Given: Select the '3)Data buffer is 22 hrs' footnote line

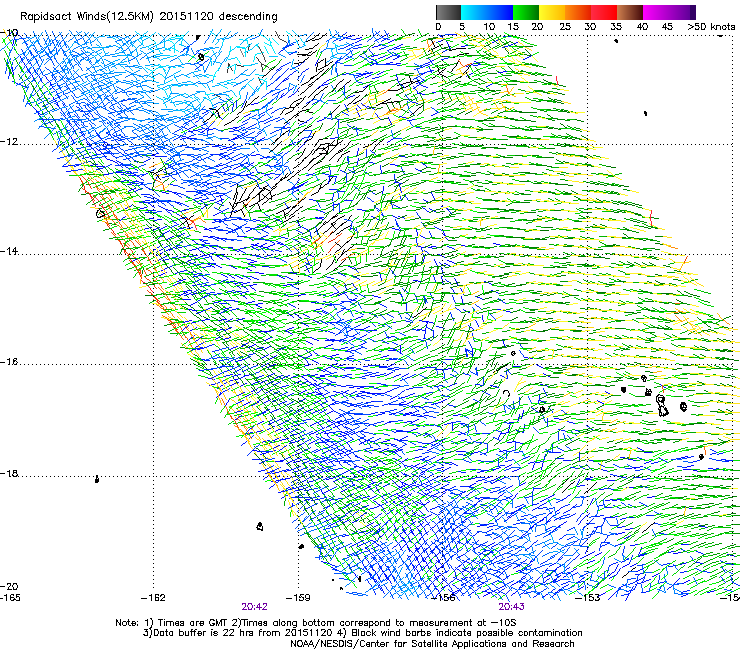Looking at the screenshot, I should pos(362,633).
